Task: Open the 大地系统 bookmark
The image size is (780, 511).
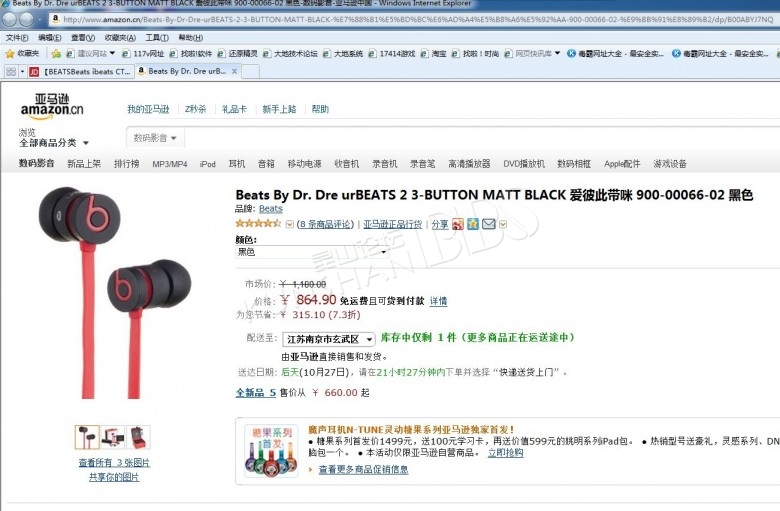Action: pos(343,53)
